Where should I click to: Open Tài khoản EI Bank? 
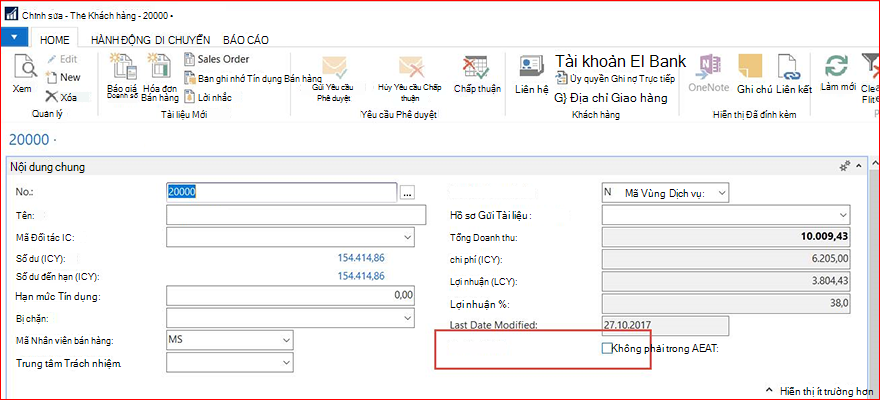[x=621, y=61]
